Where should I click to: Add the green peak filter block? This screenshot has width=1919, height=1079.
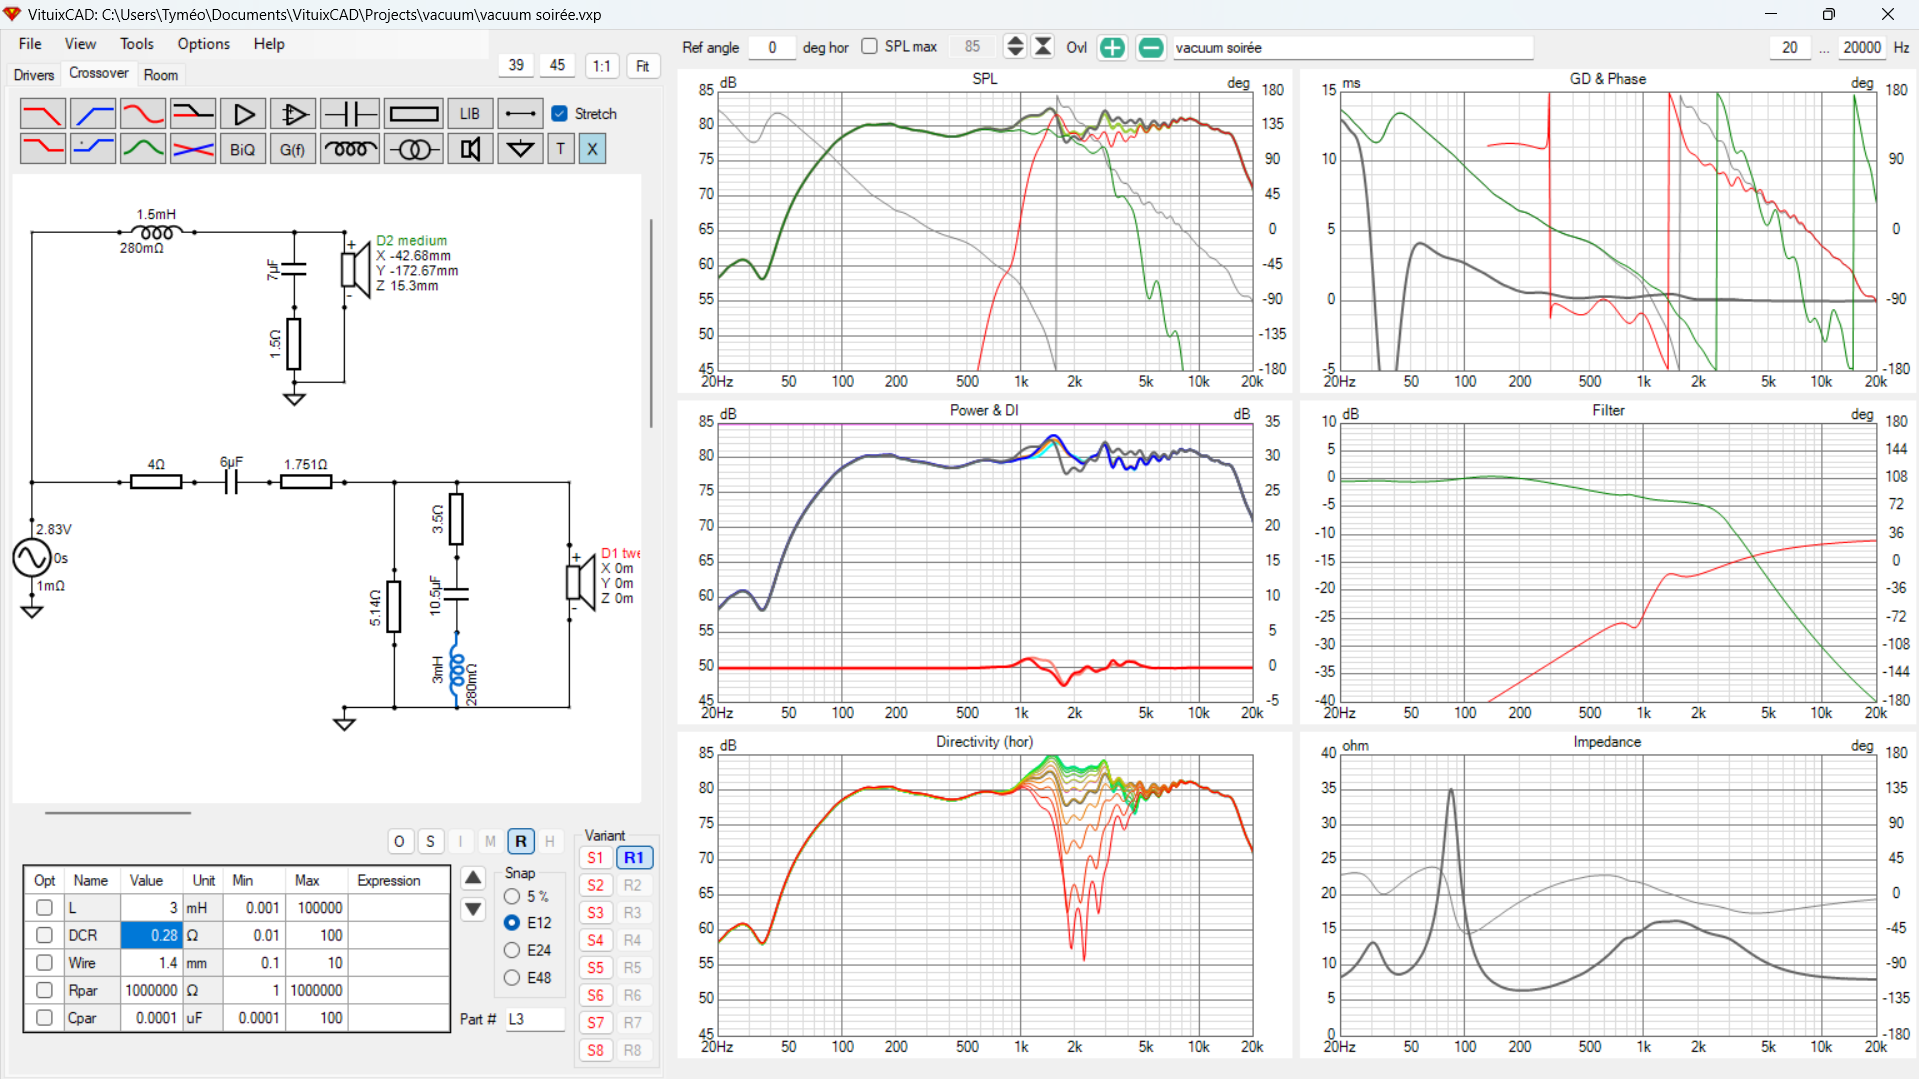143,149
